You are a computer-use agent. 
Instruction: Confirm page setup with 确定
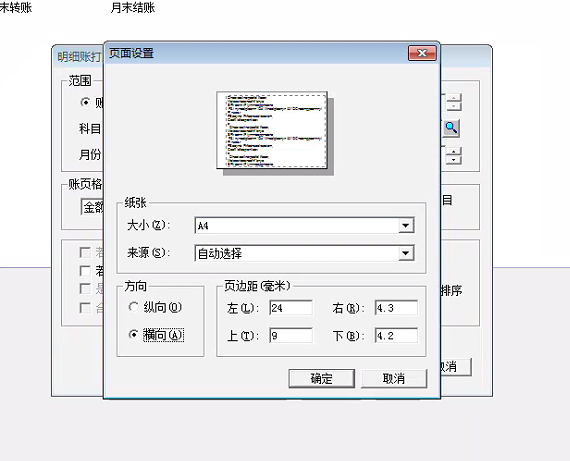pos(321,378)
